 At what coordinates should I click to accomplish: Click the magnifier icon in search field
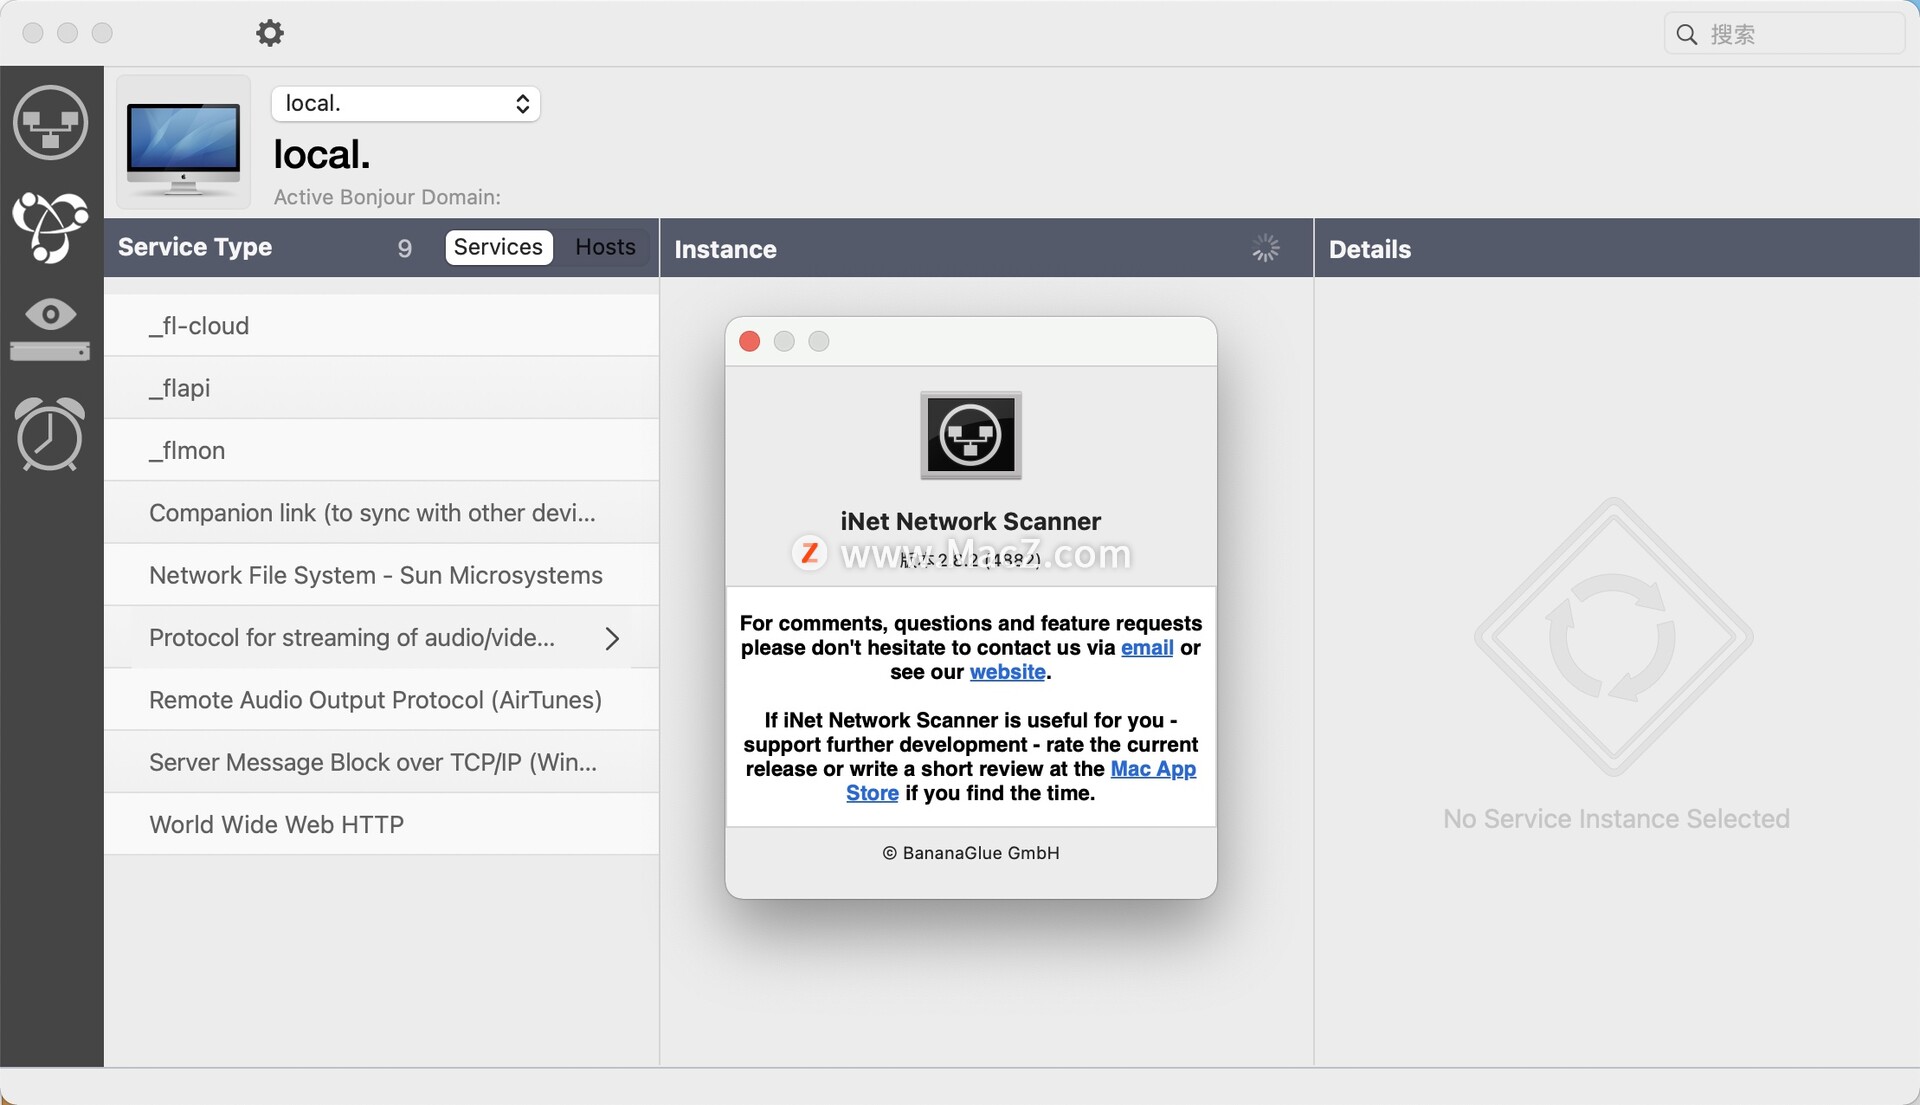1686,35
